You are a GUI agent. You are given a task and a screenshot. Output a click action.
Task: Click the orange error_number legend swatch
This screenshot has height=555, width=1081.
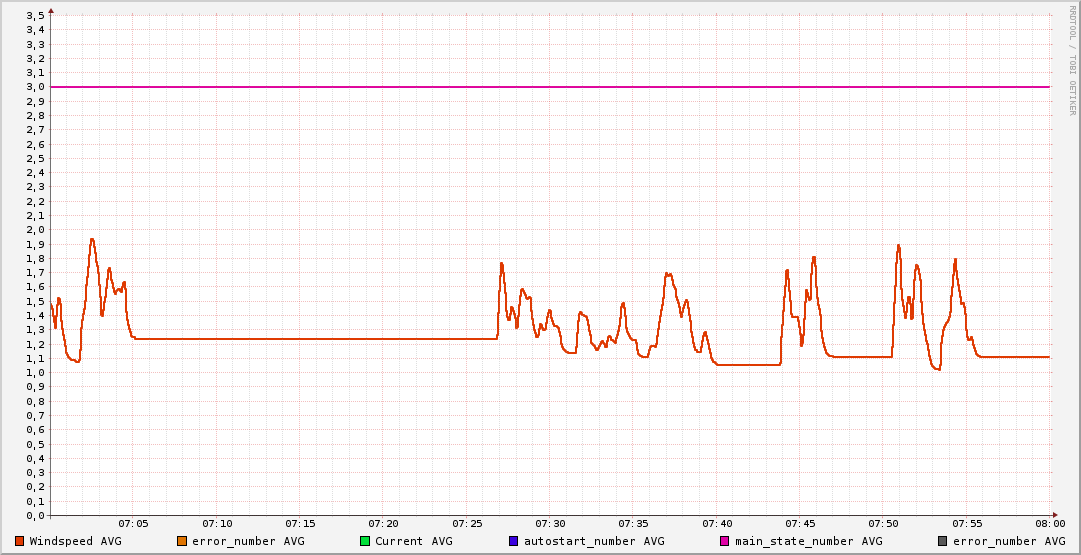pyautogui.click(x=181, y=541)
